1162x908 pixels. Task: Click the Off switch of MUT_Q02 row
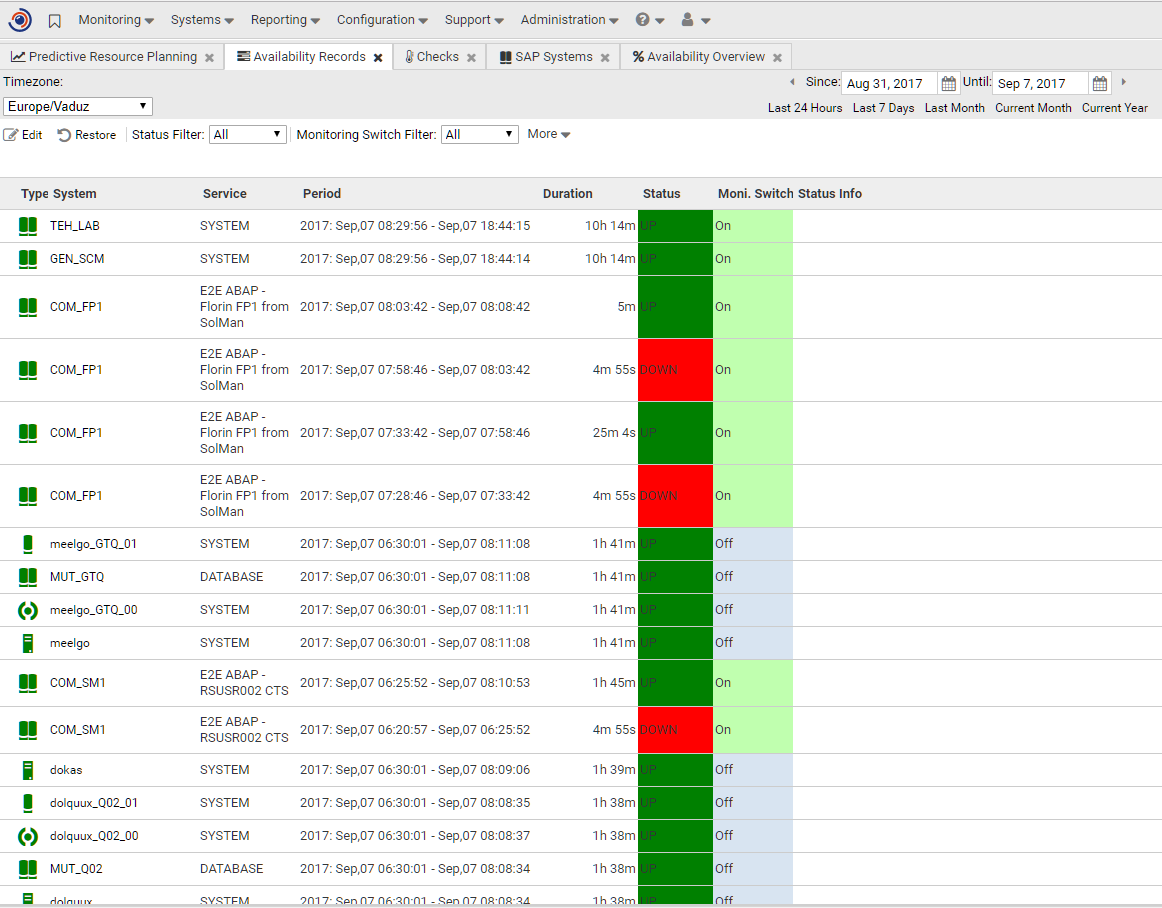[x=753, y=869]
